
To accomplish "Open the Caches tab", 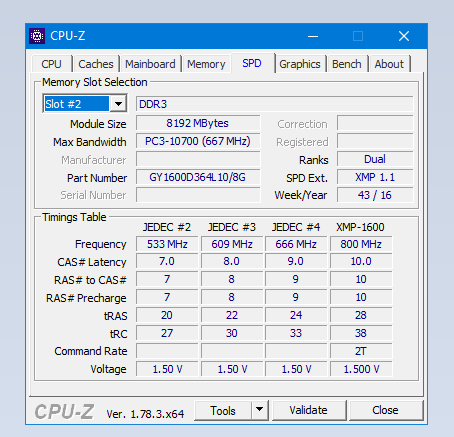I will click(96, 64).
